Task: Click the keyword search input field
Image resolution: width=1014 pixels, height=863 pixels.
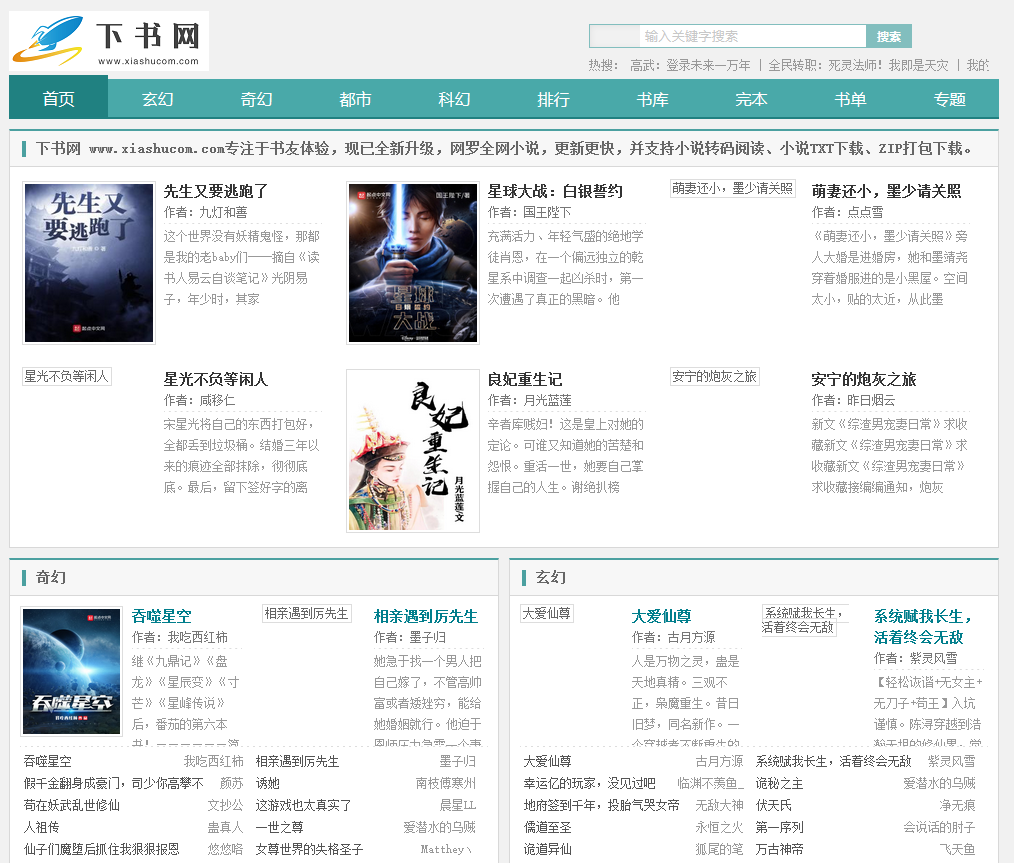Action: [752, 36]
